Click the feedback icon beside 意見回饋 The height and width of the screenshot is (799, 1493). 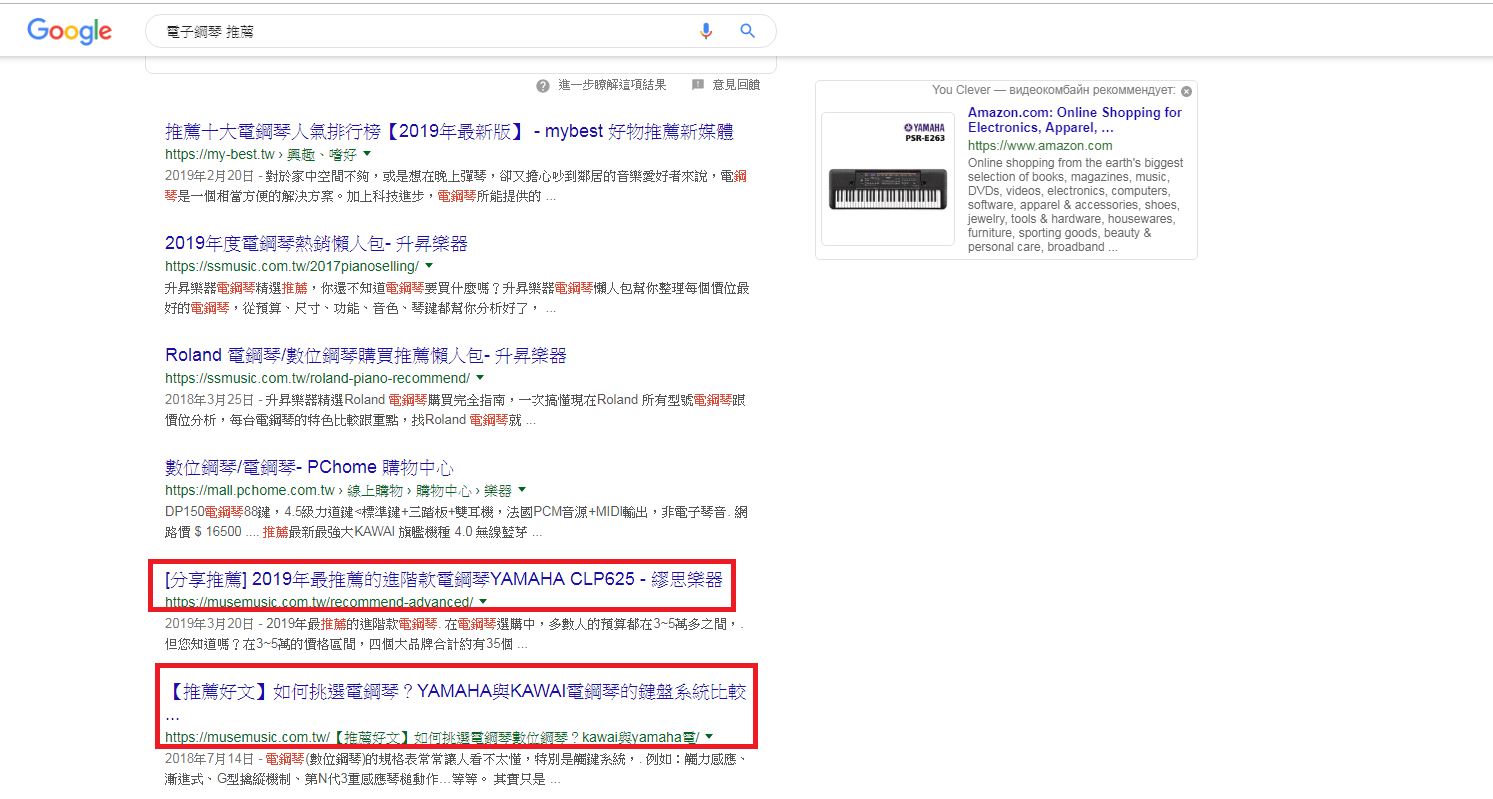(x=698, y=85)
